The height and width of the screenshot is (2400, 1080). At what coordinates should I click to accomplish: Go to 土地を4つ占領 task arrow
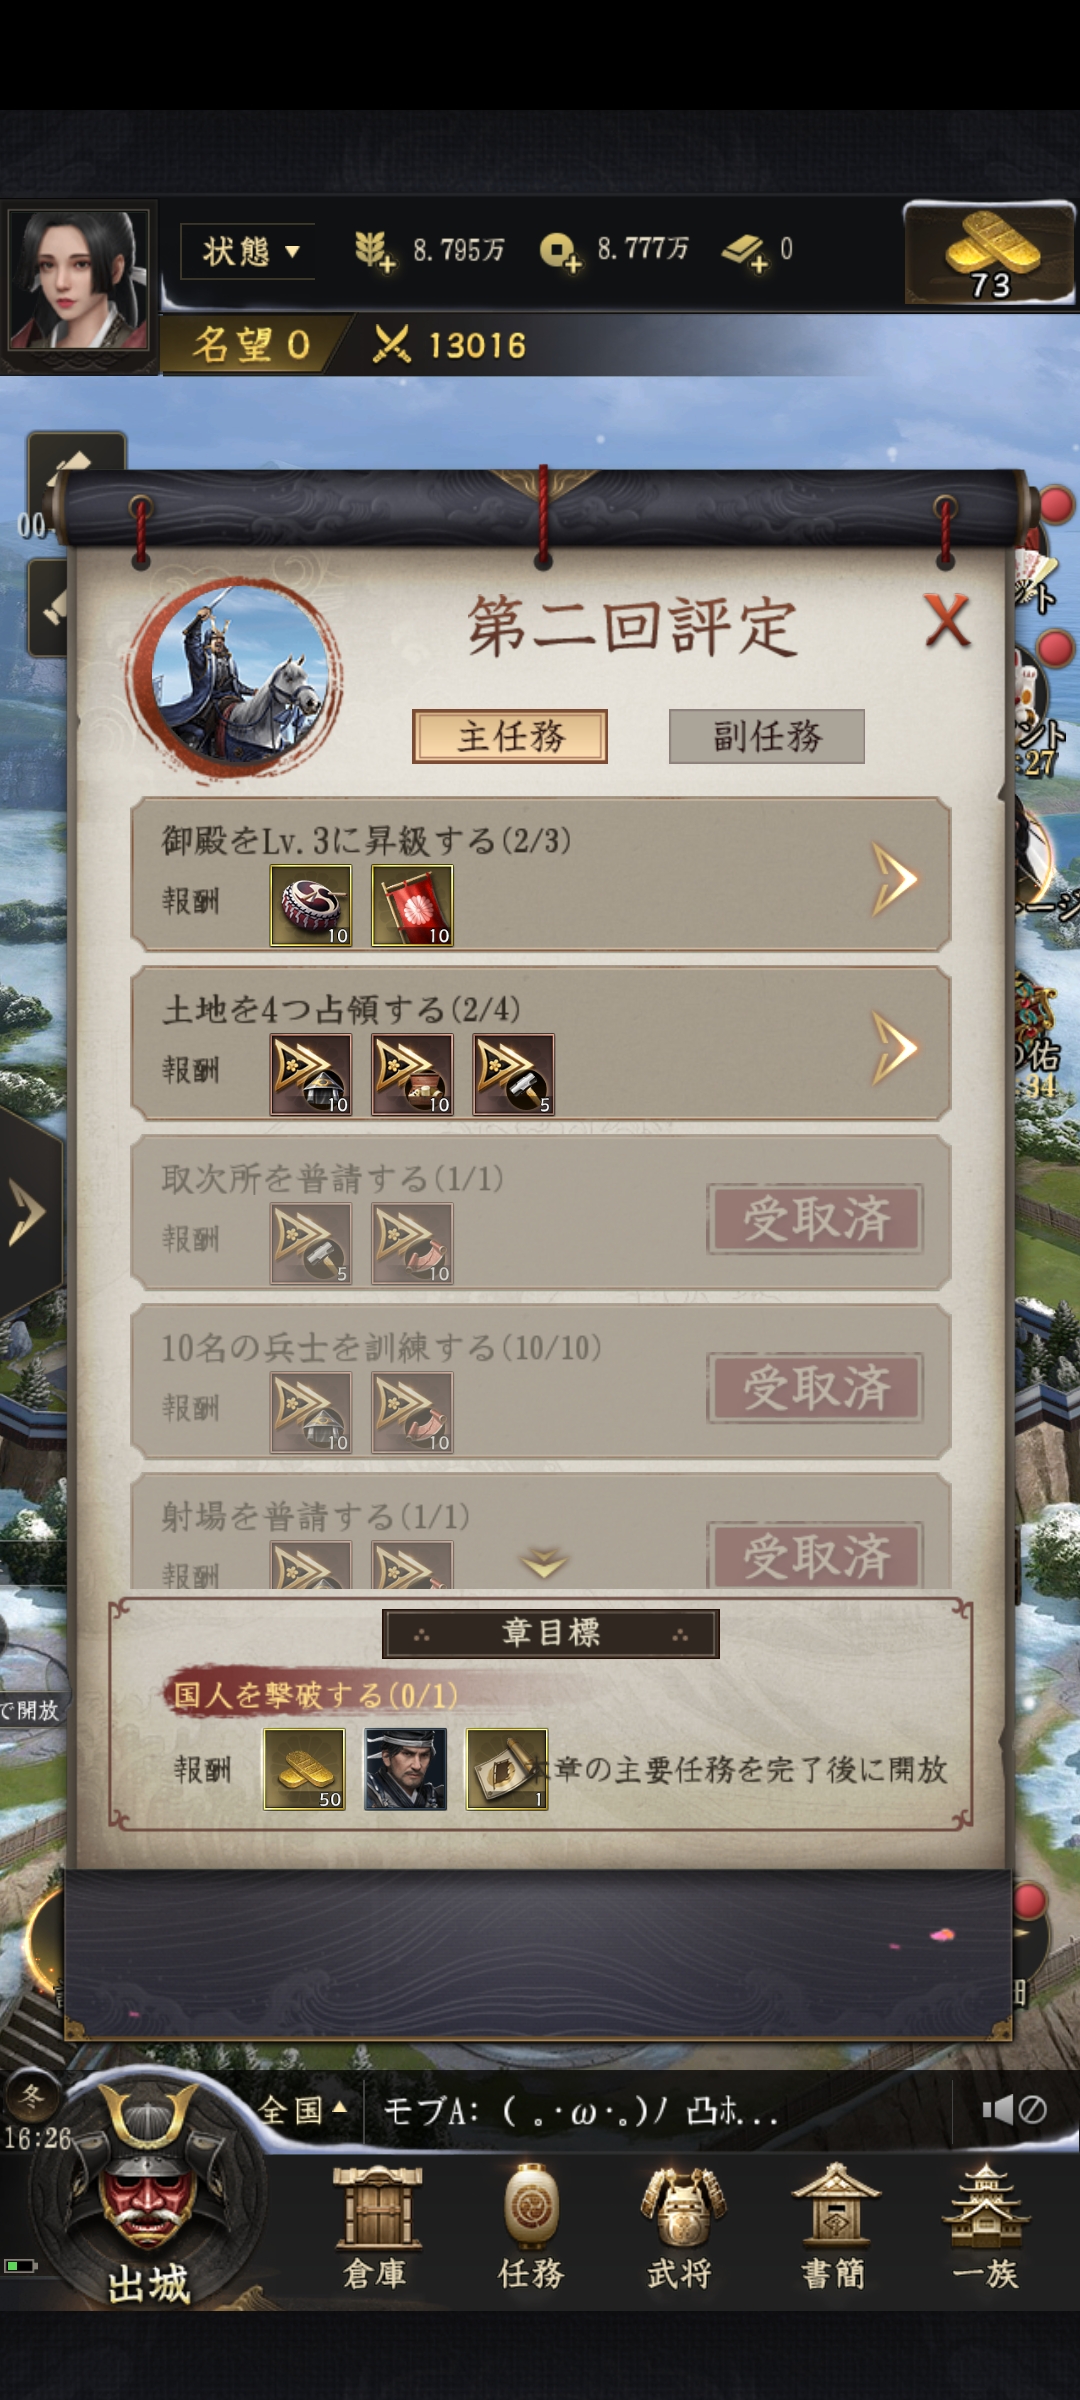(x=893, y=1048)
